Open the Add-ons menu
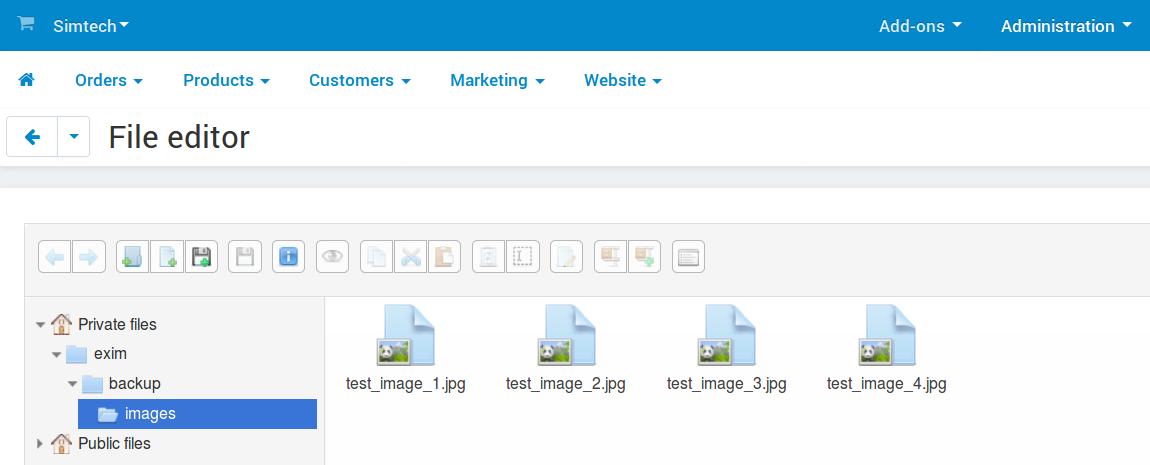Viewport: 1150px width, 465px height. tap(920, 26)
